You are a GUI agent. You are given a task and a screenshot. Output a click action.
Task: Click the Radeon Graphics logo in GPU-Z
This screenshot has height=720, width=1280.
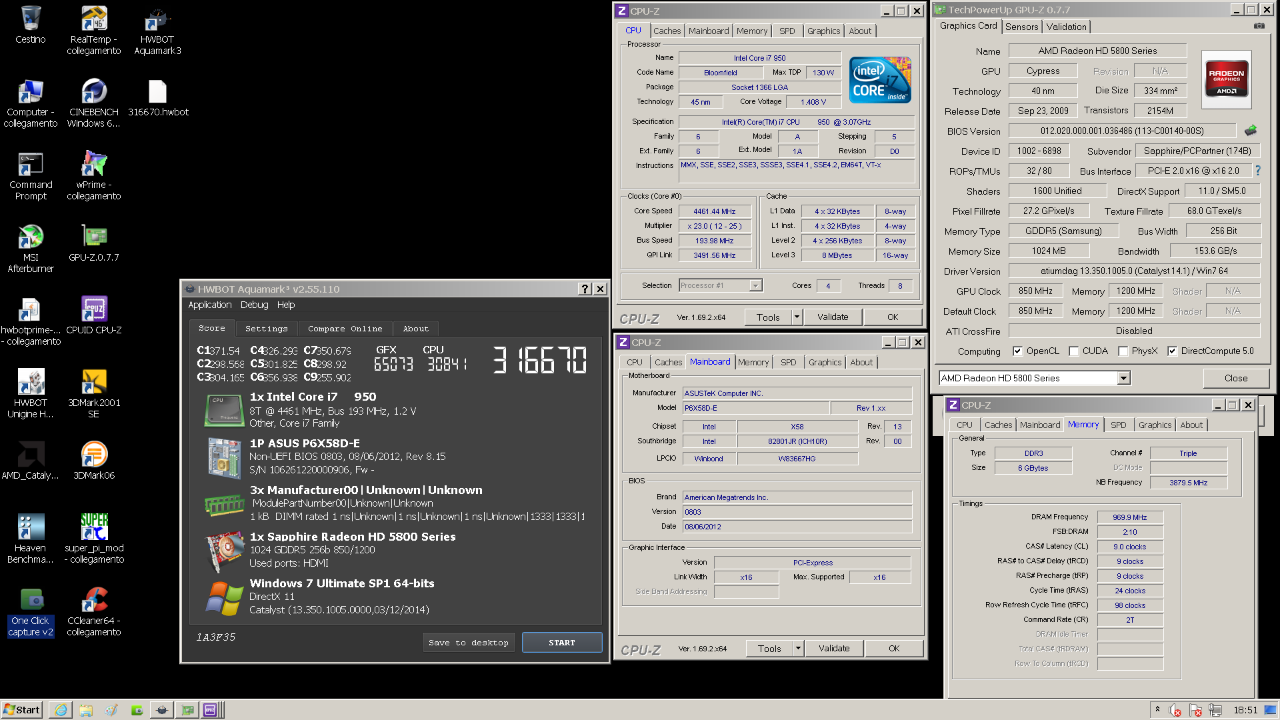tap(1226, 79)
